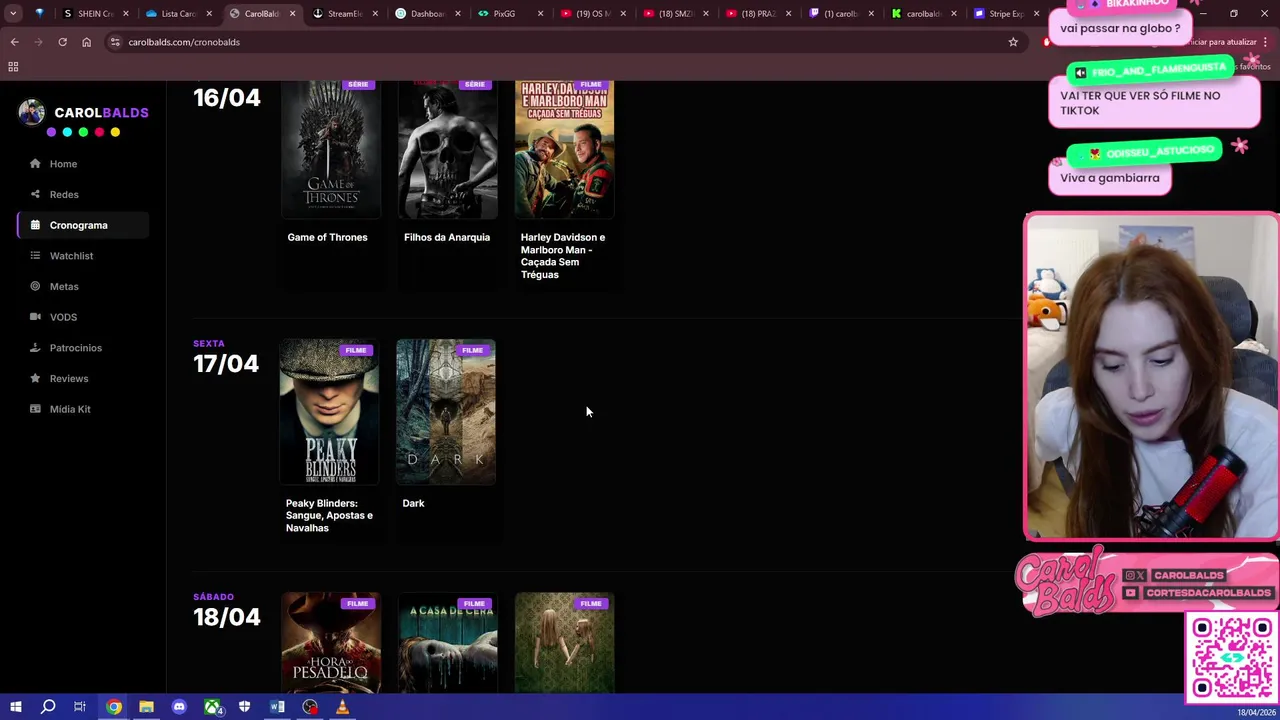Open the Game of Thrones poster
The width and height of the screenshot is (1280, 720).
pos(331,149)
